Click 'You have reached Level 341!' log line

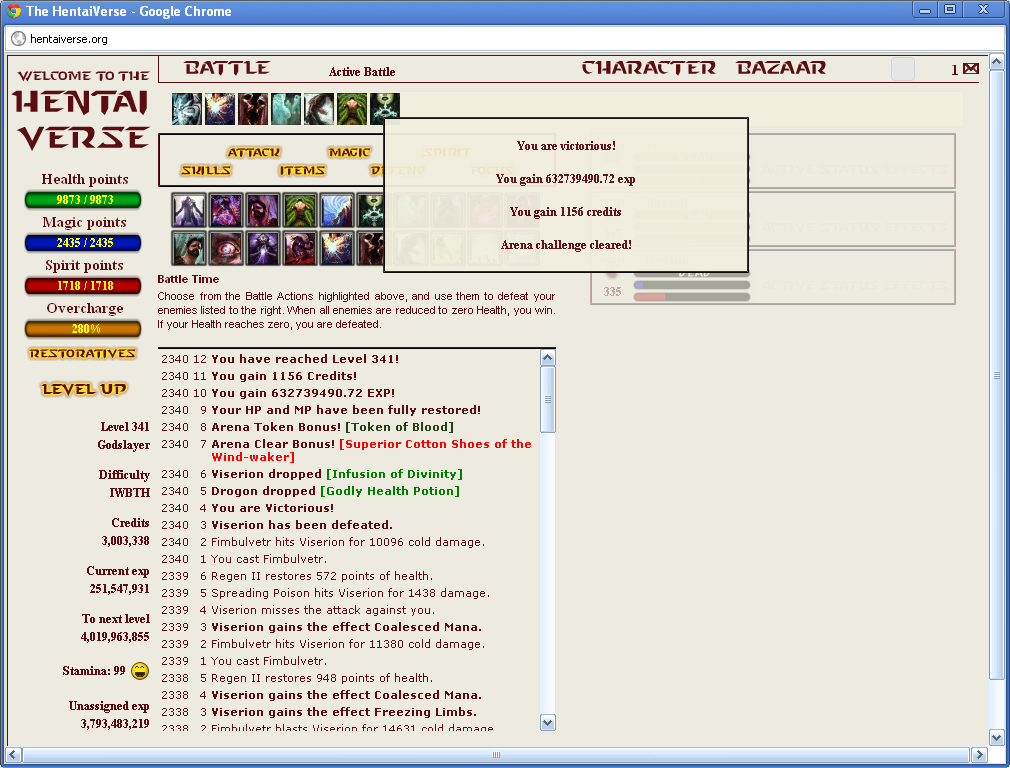coord(305,359)
